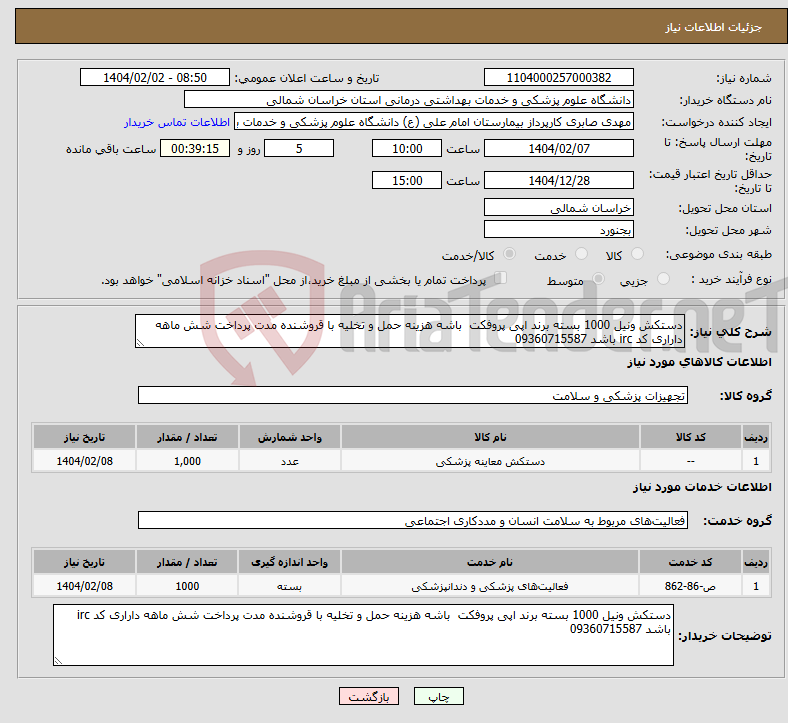This screenshot has height=723, width=788.
Task: Click the service group field فعالیت‌های مربوط به سلامت
Action: tap(413, 521)
